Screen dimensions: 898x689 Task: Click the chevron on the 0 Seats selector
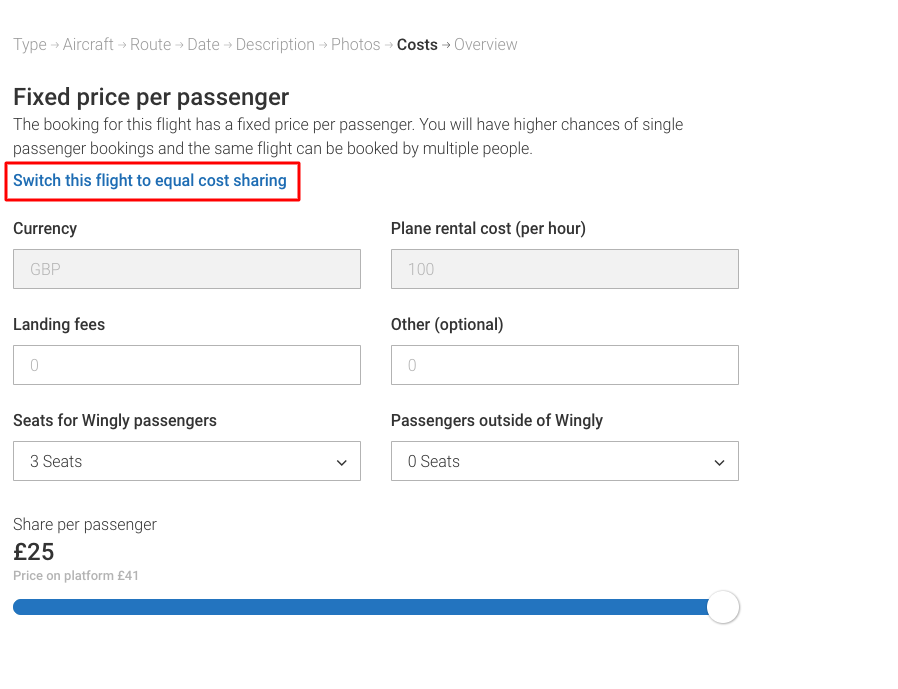tap(719, 463)
